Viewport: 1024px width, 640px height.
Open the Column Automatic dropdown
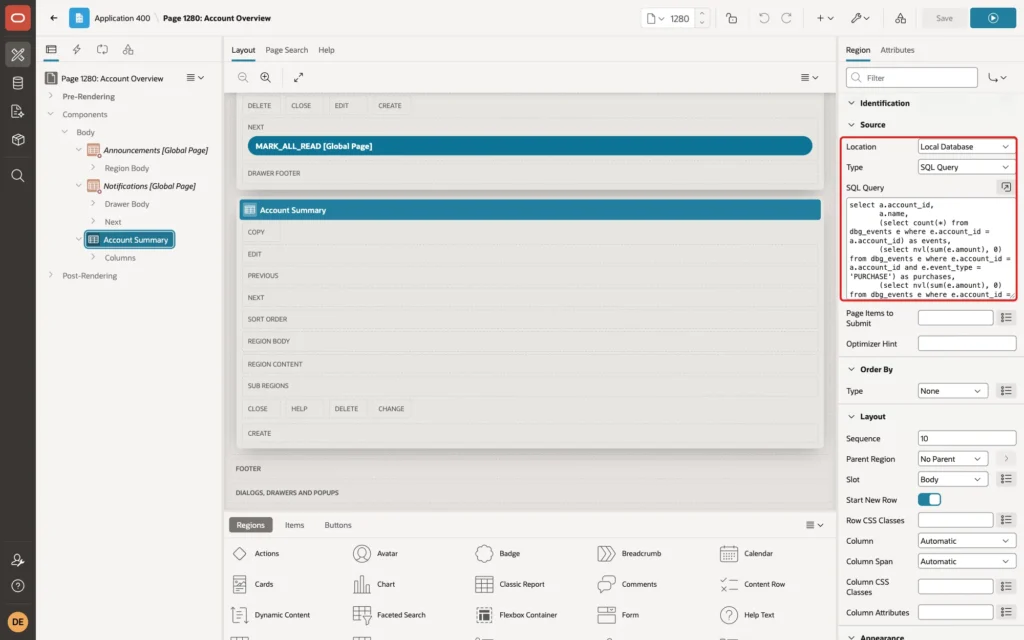pyautogui.click(x=966, y=541)
